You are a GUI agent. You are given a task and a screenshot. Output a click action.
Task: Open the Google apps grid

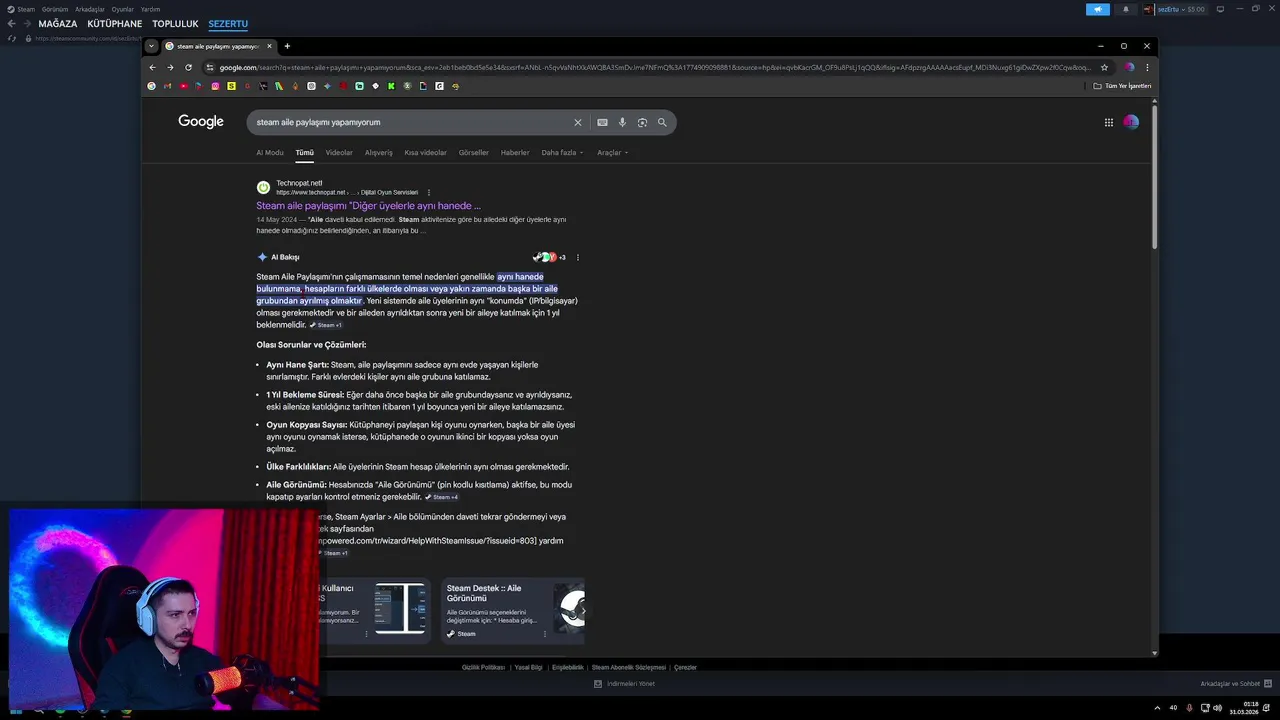1109,122
